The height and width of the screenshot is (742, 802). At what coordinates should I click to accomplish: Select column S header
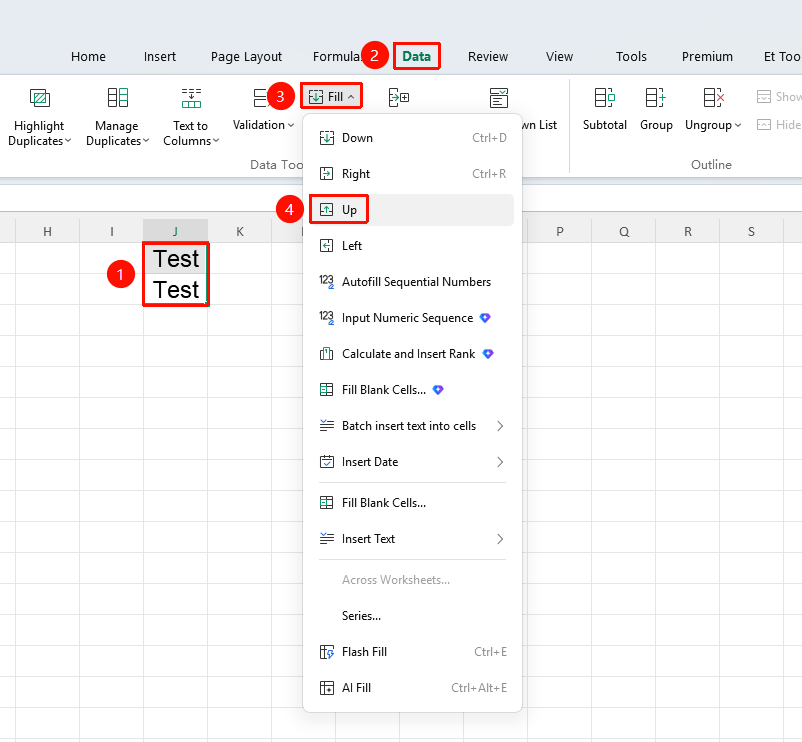click(x=751, y=232)
